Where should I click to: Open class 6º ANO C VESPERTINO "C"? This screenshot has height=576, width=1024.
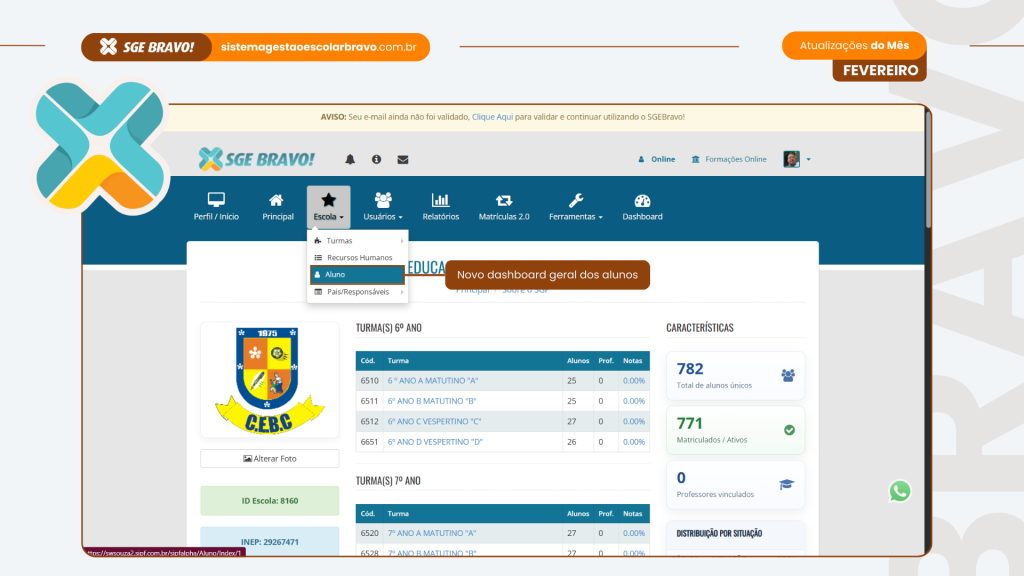[434, 421]
